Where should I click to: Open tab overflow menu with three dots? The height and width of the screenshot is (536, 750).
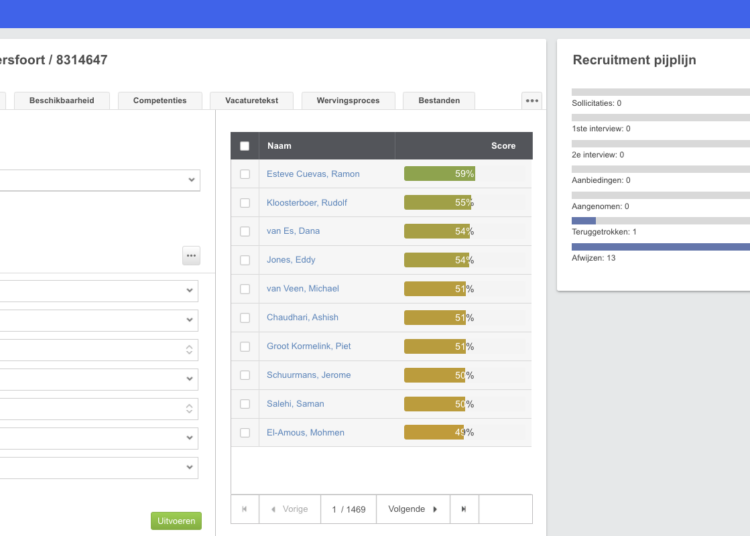532,100
